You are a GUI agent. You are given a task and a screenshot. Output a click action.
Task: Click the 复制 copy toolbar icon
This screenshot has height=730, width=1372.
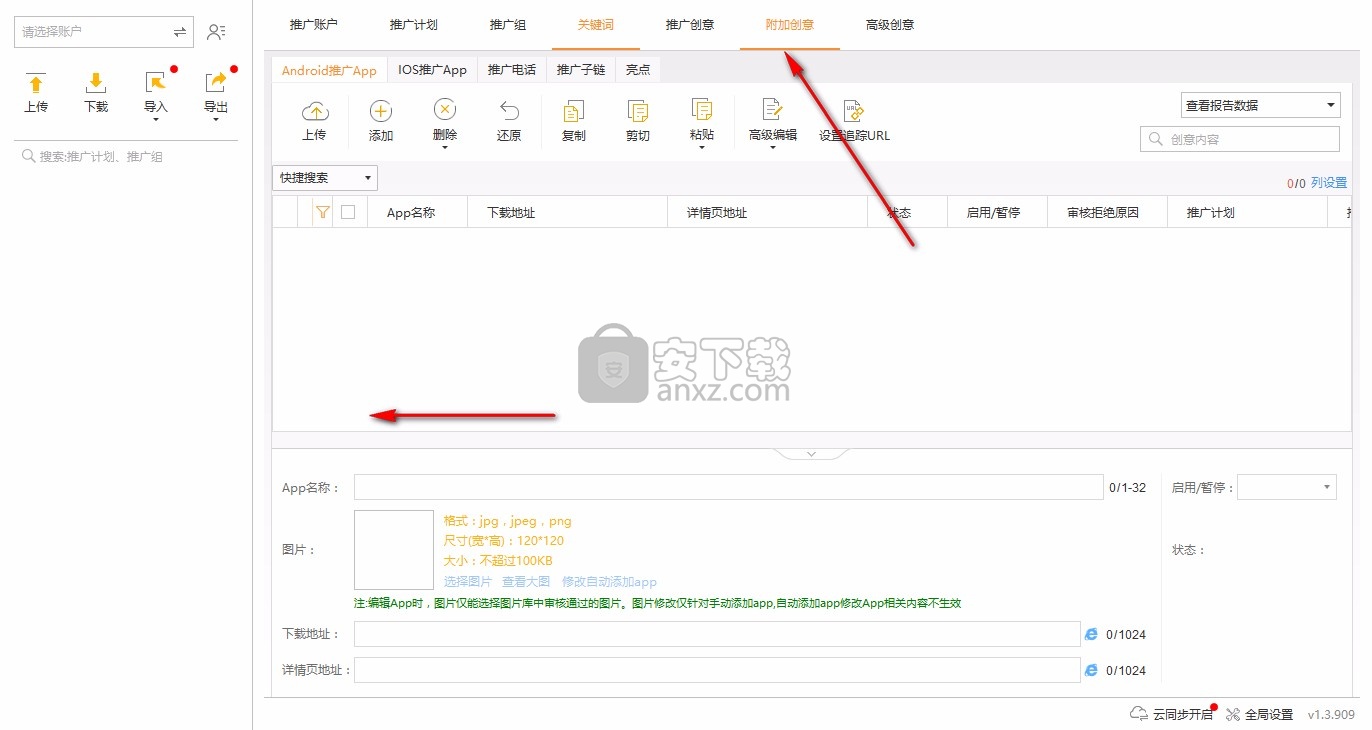574,110
